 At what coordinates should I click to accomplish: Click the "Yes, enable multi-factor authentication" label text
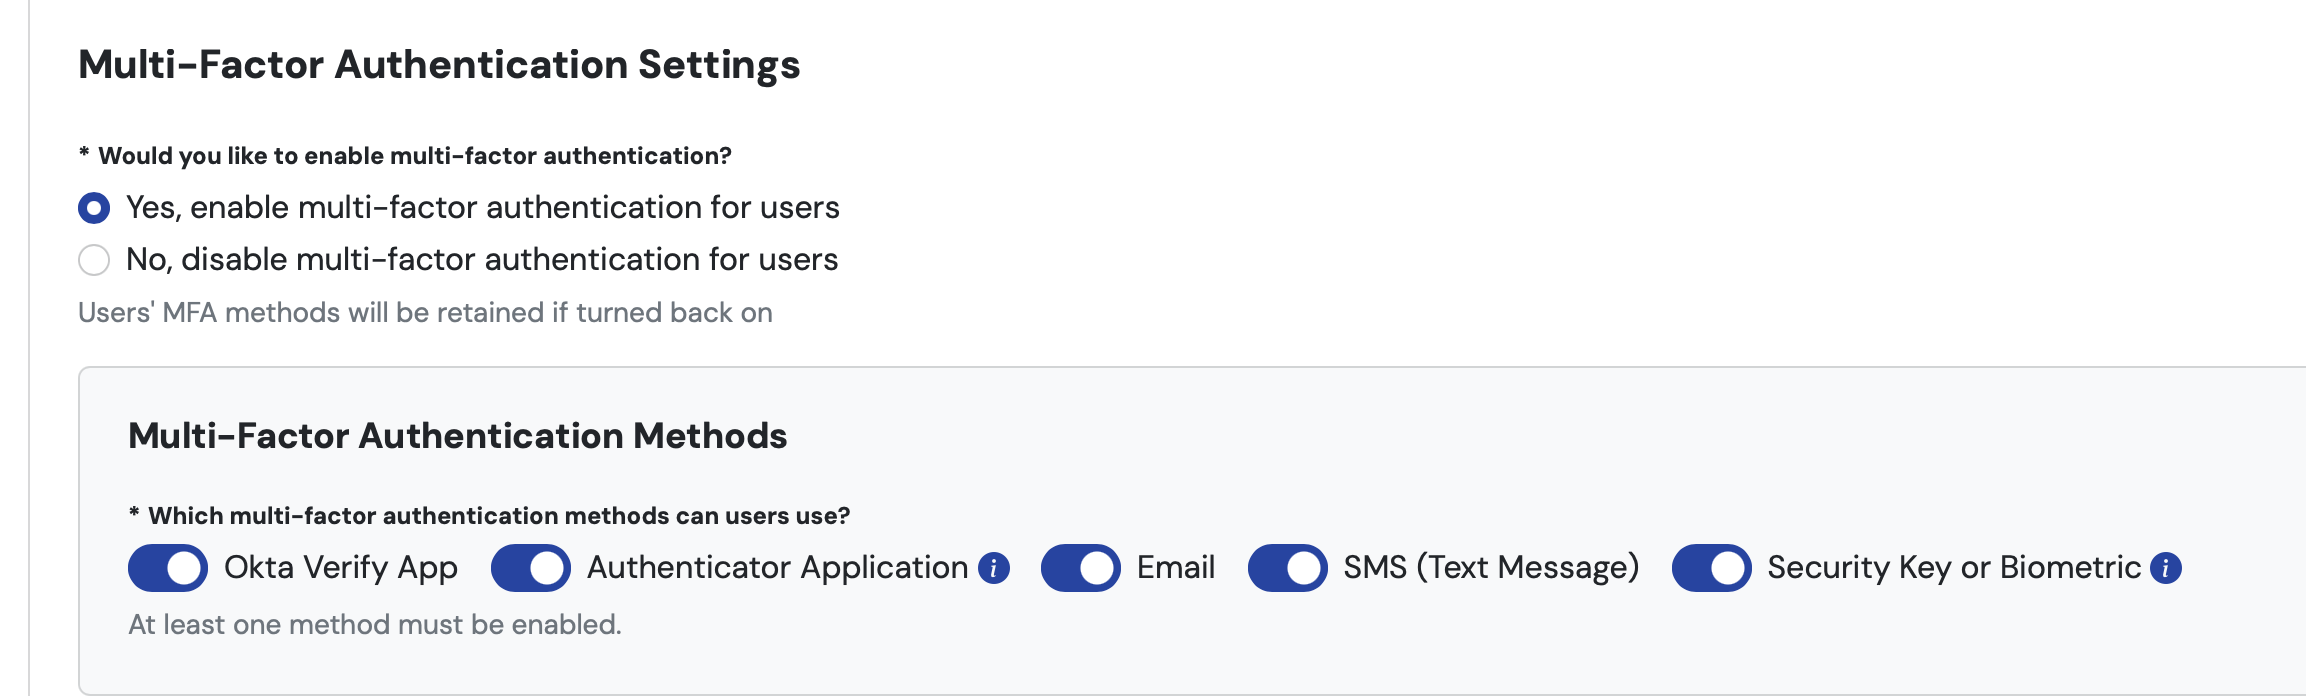482,208
